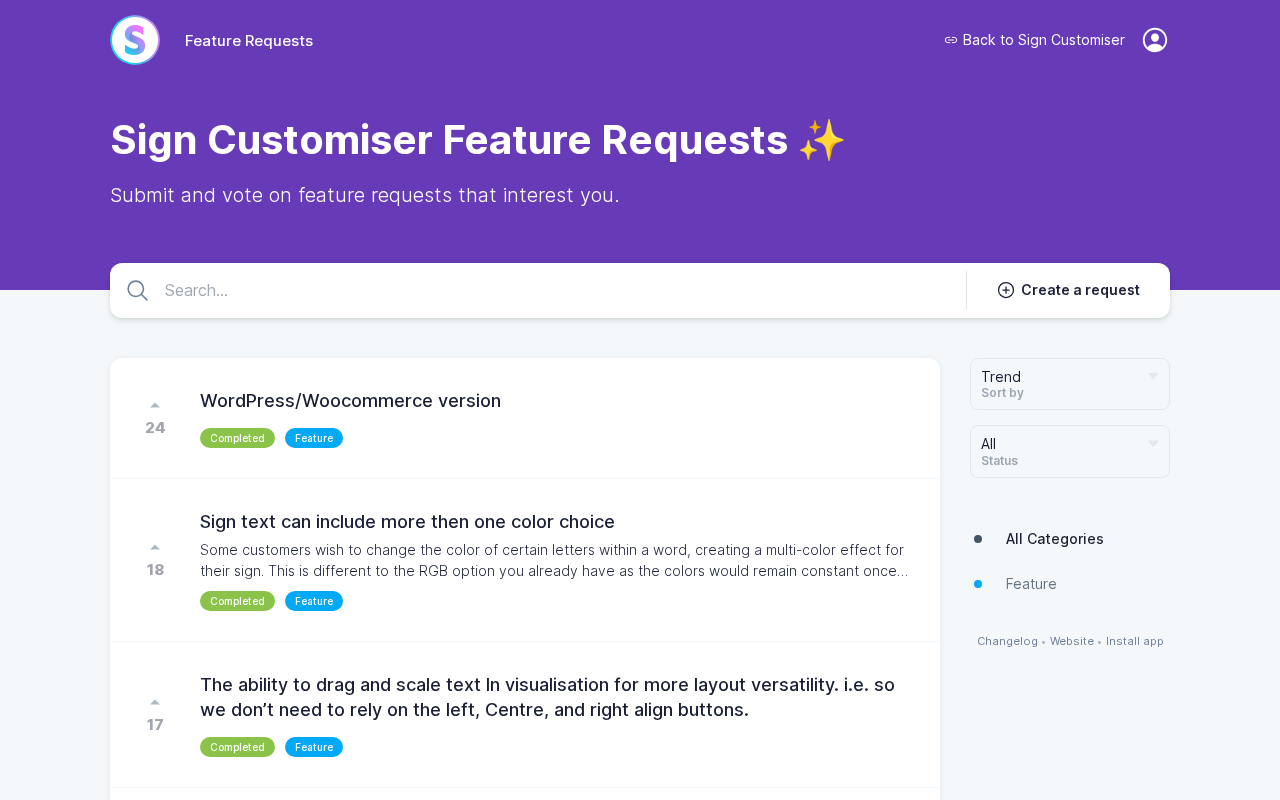The width and height of the screenshot is (1280, 800).
Task: Open the All status dropdown
Action: [x=1069, y=451]
